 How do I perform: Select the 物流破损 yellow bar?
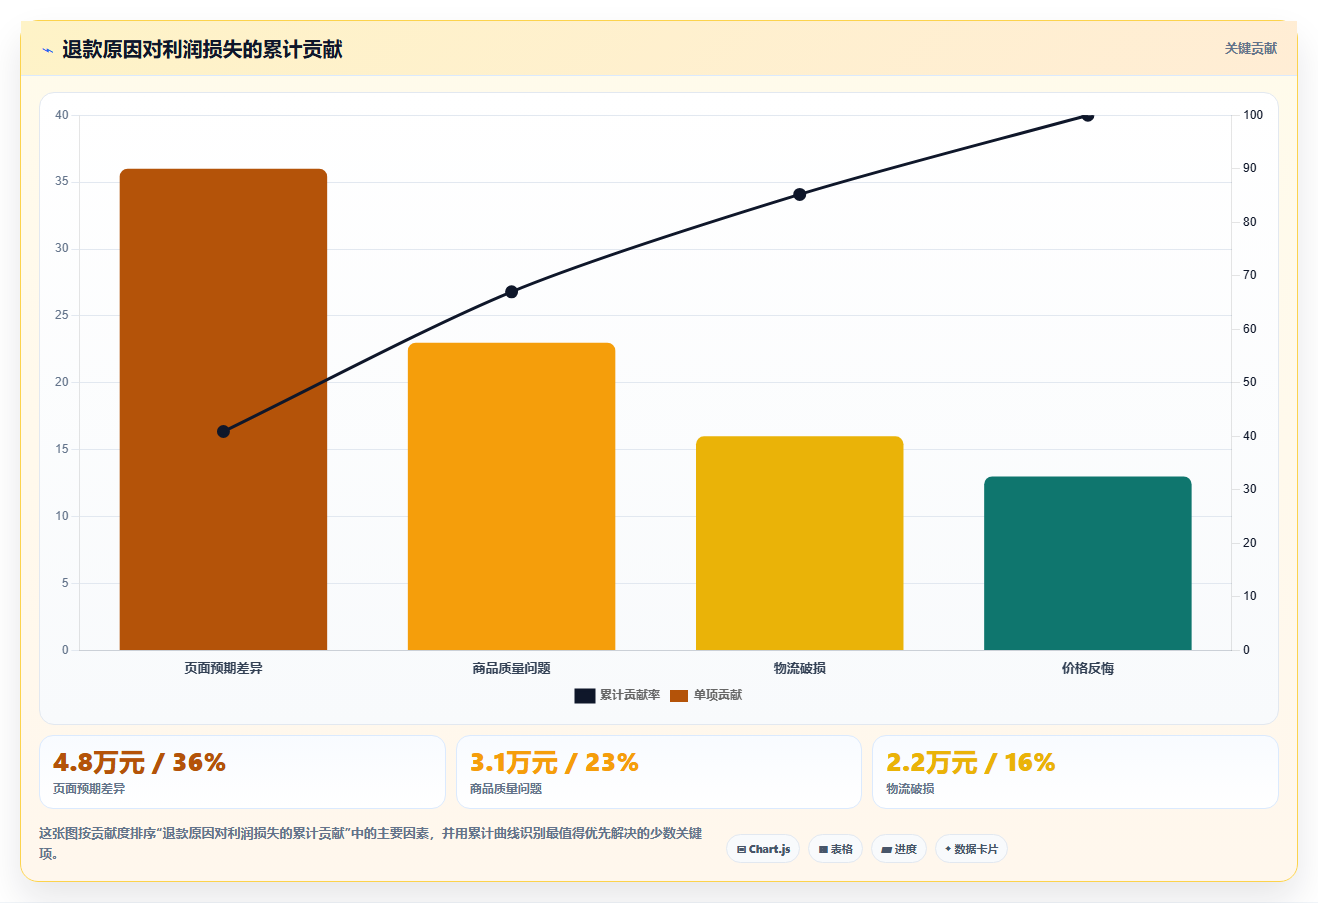coord(799,543)
